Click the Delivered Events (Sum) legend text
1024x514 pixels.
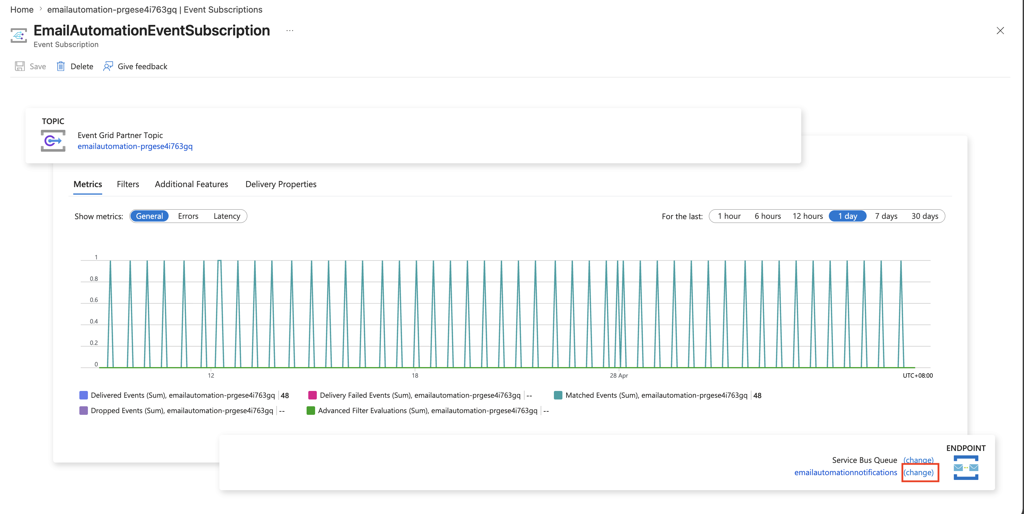coord(183,395)
